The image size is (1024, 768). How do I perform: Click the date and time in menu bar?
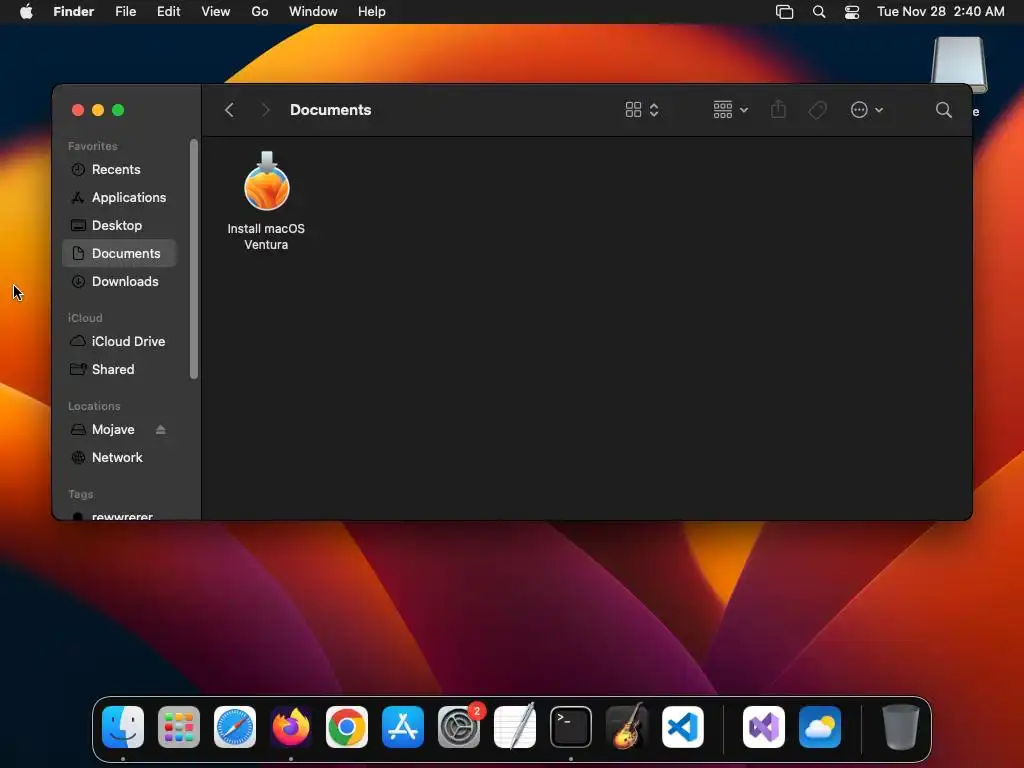[940, 12]
